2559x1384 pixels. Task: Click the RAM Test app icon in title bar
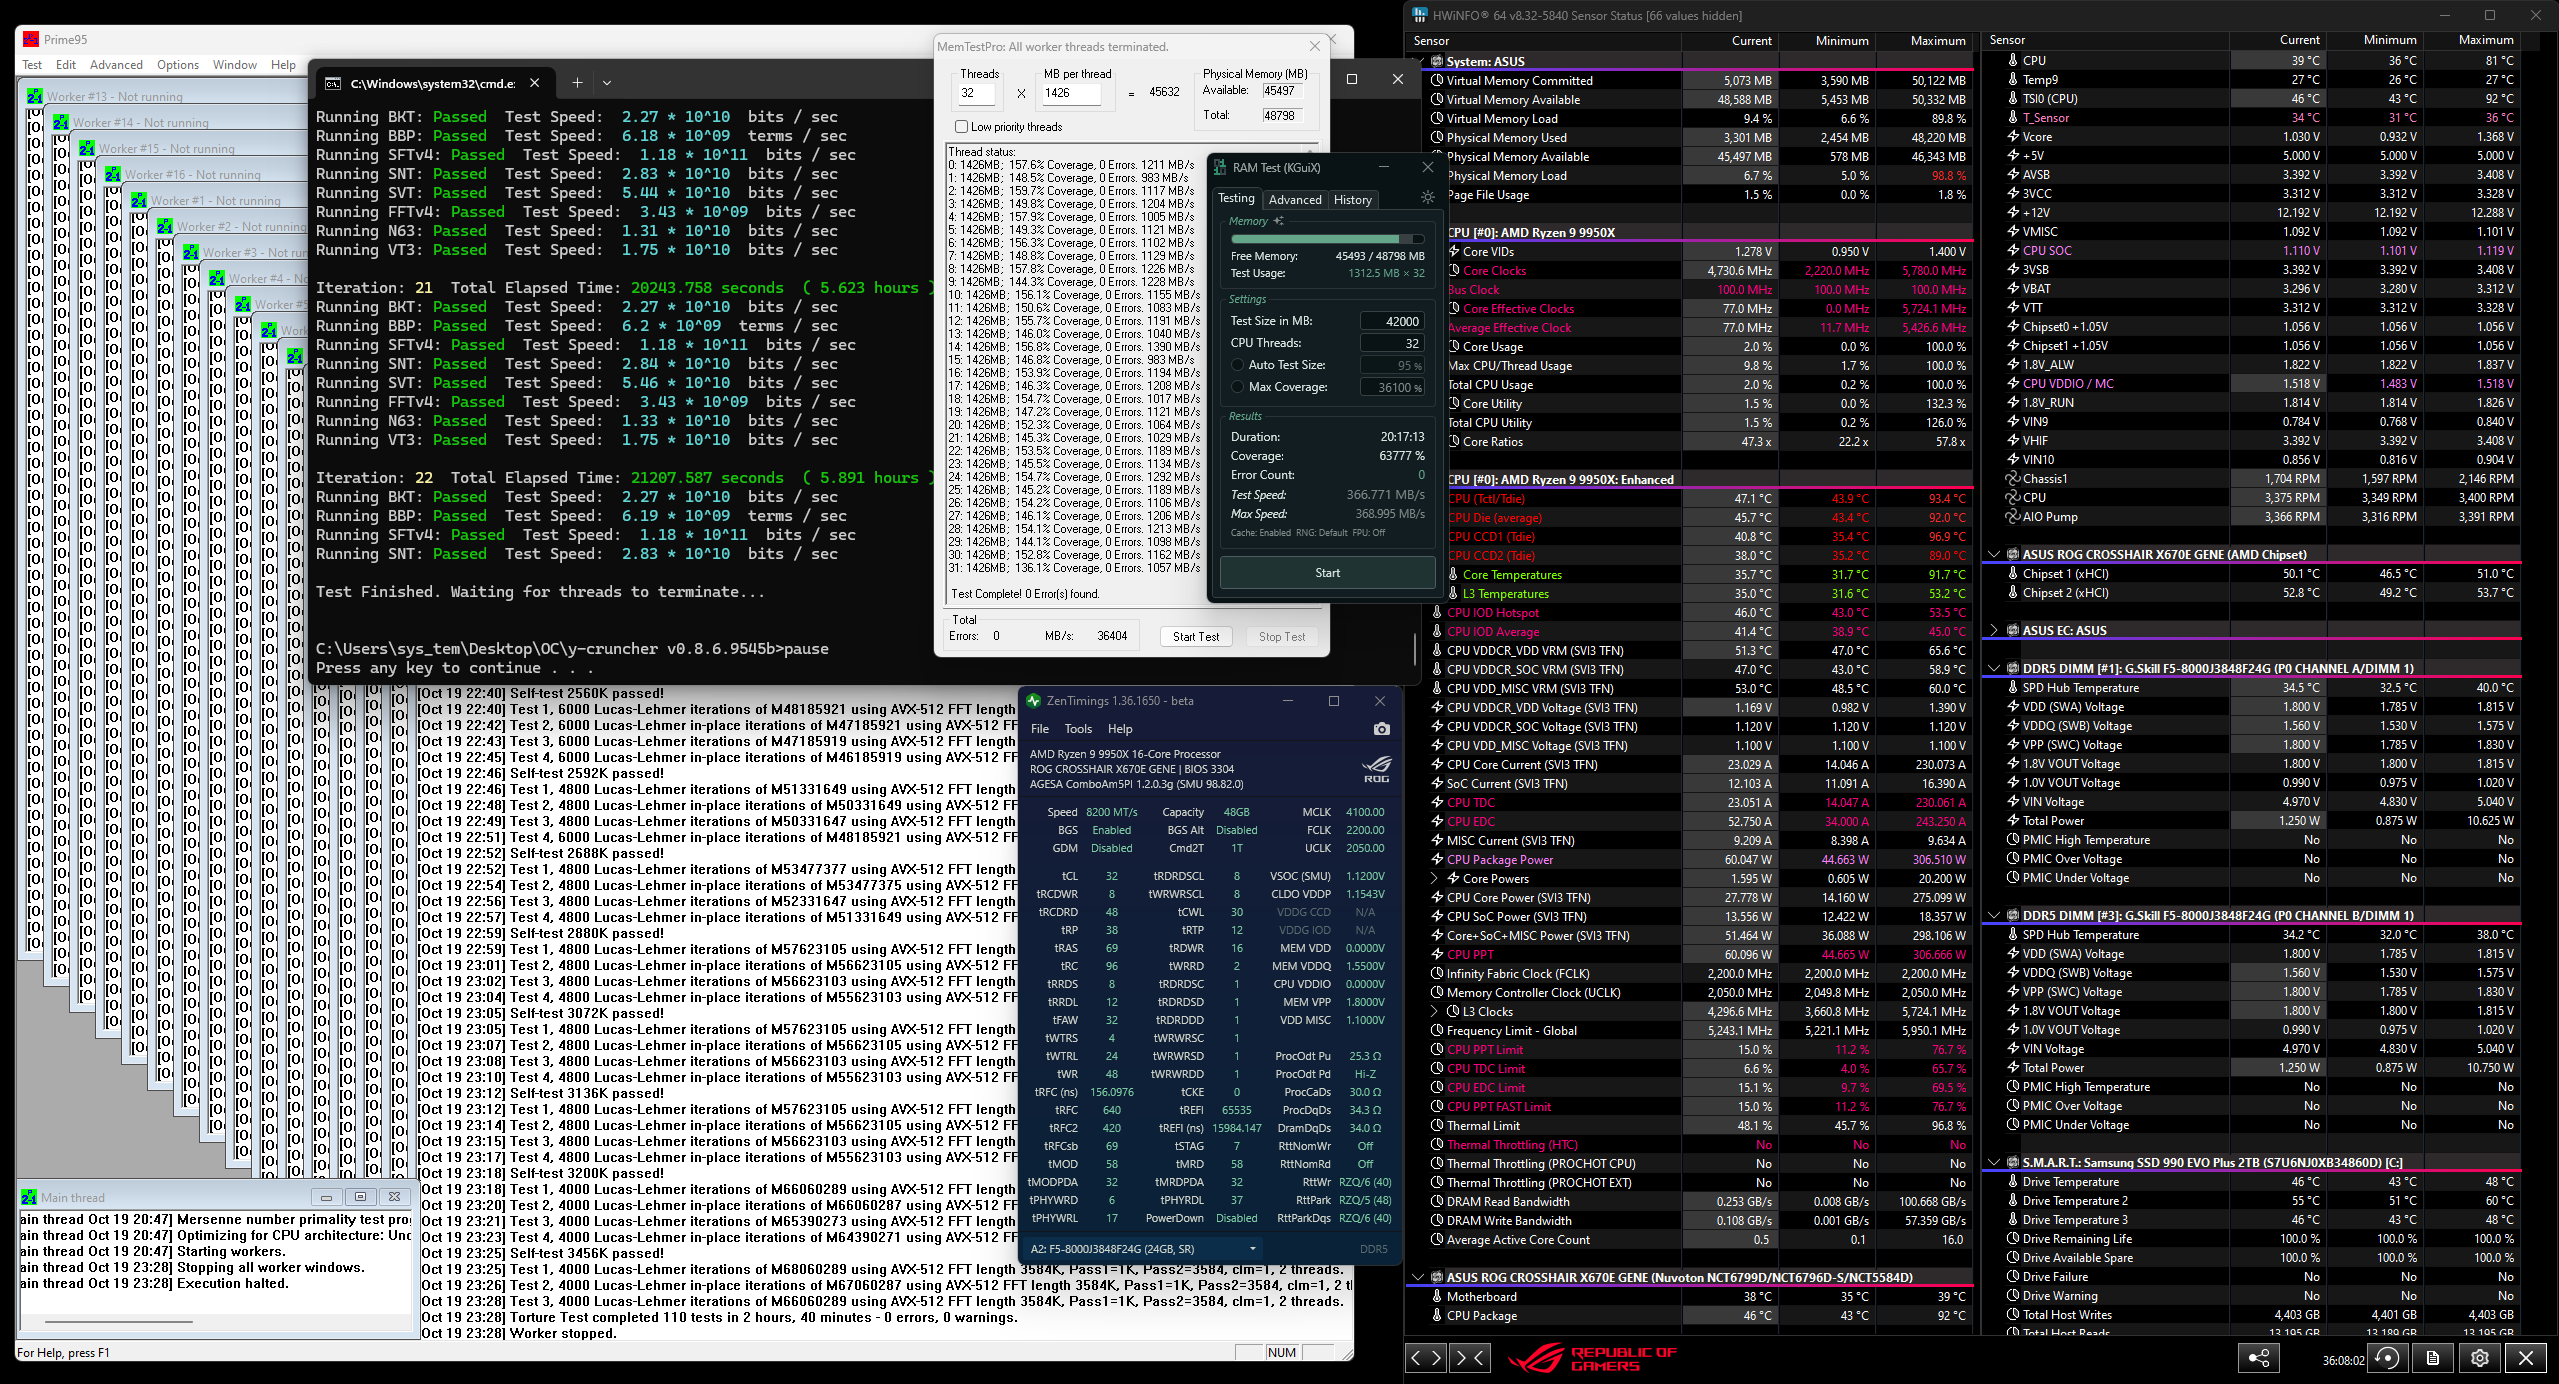(x=1220, y=168)
